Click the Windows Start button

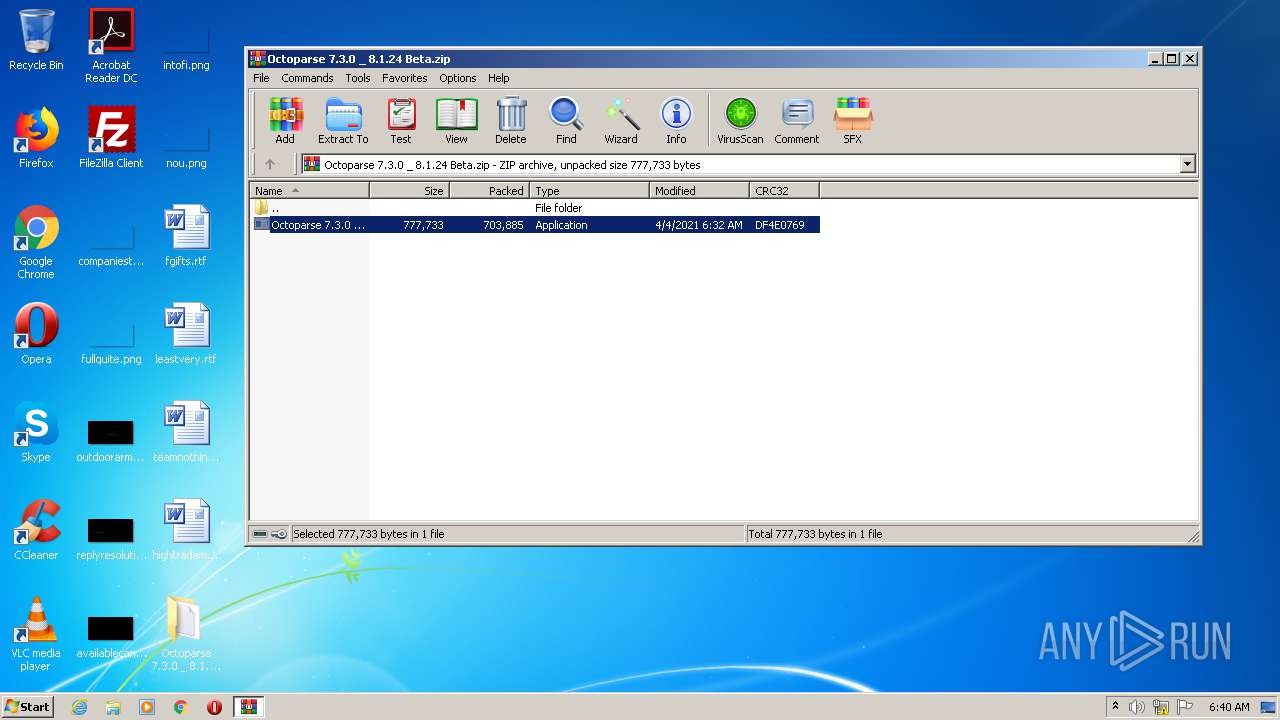pyautogui.click(x=28, y=706)
